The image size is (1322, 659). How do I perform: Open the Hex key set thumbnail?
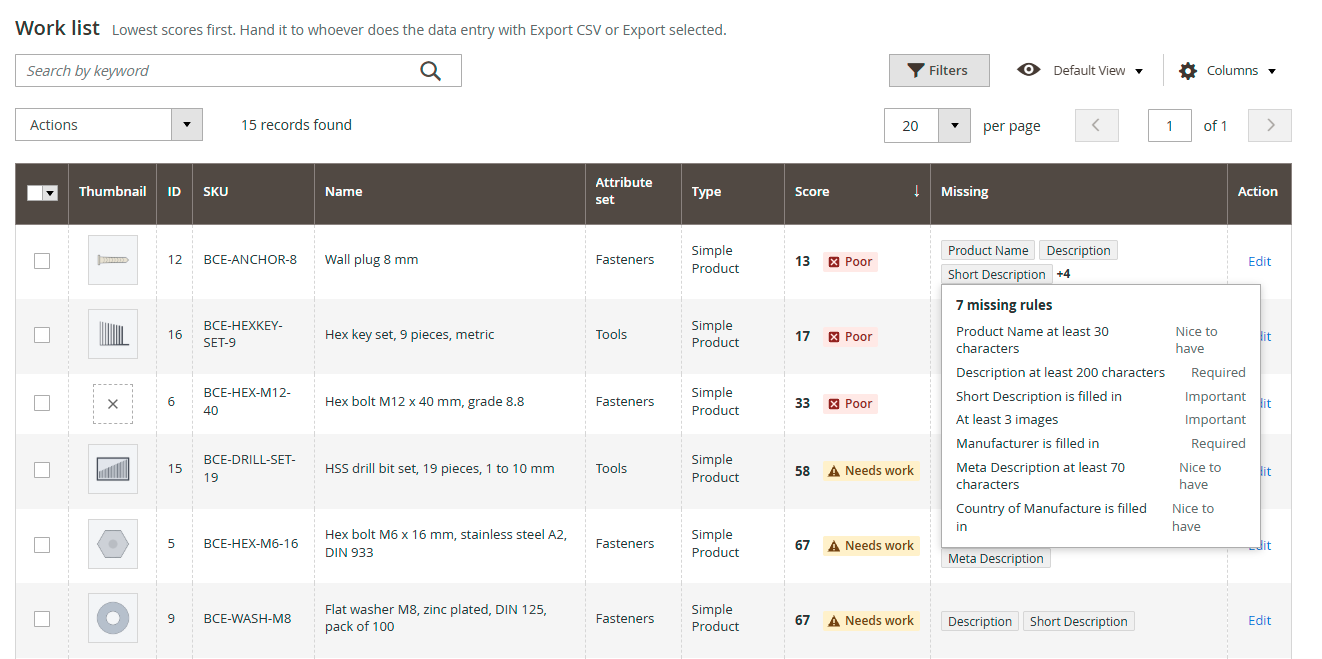tap(113, 334)
